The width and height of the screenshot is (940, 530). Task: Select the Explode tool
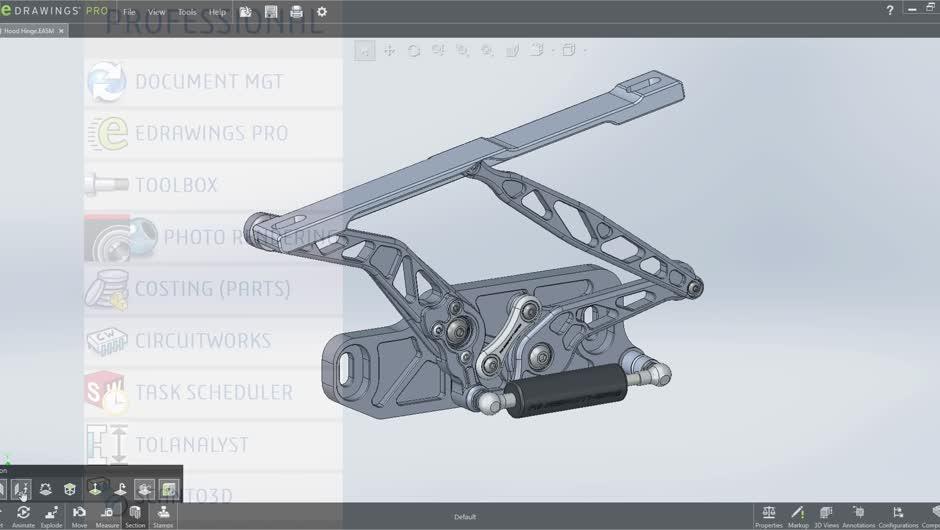(x=51, y=515)
